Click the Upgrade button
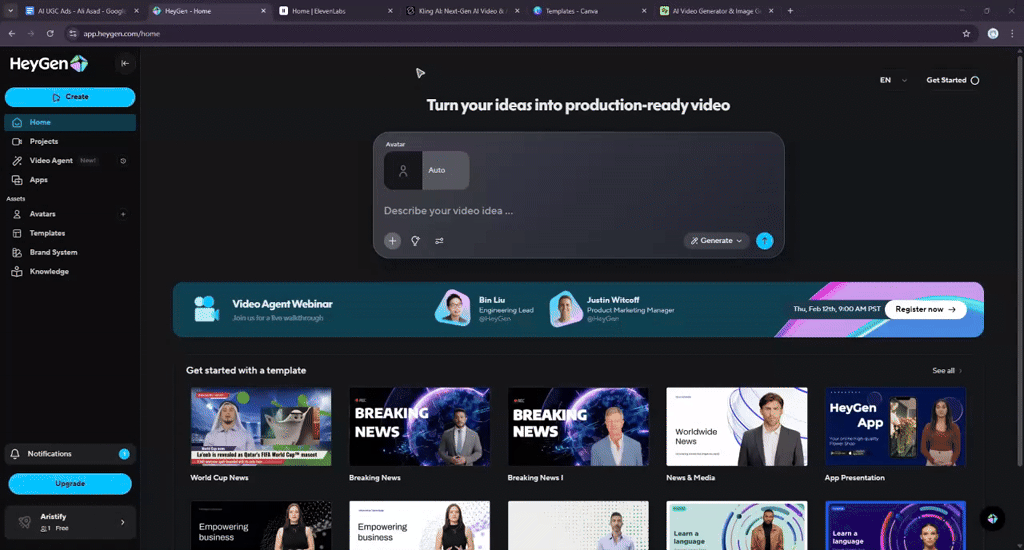Screen dimensions: 1024x550 pyautogui.click(x=70, y=484)
